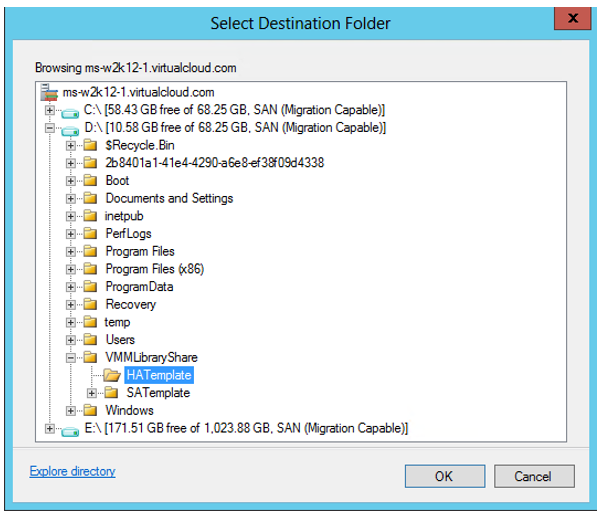Expand the temp folder node
Image resolution: width=604 pixels, height=515 pixels.
click(x=70, y=322)
